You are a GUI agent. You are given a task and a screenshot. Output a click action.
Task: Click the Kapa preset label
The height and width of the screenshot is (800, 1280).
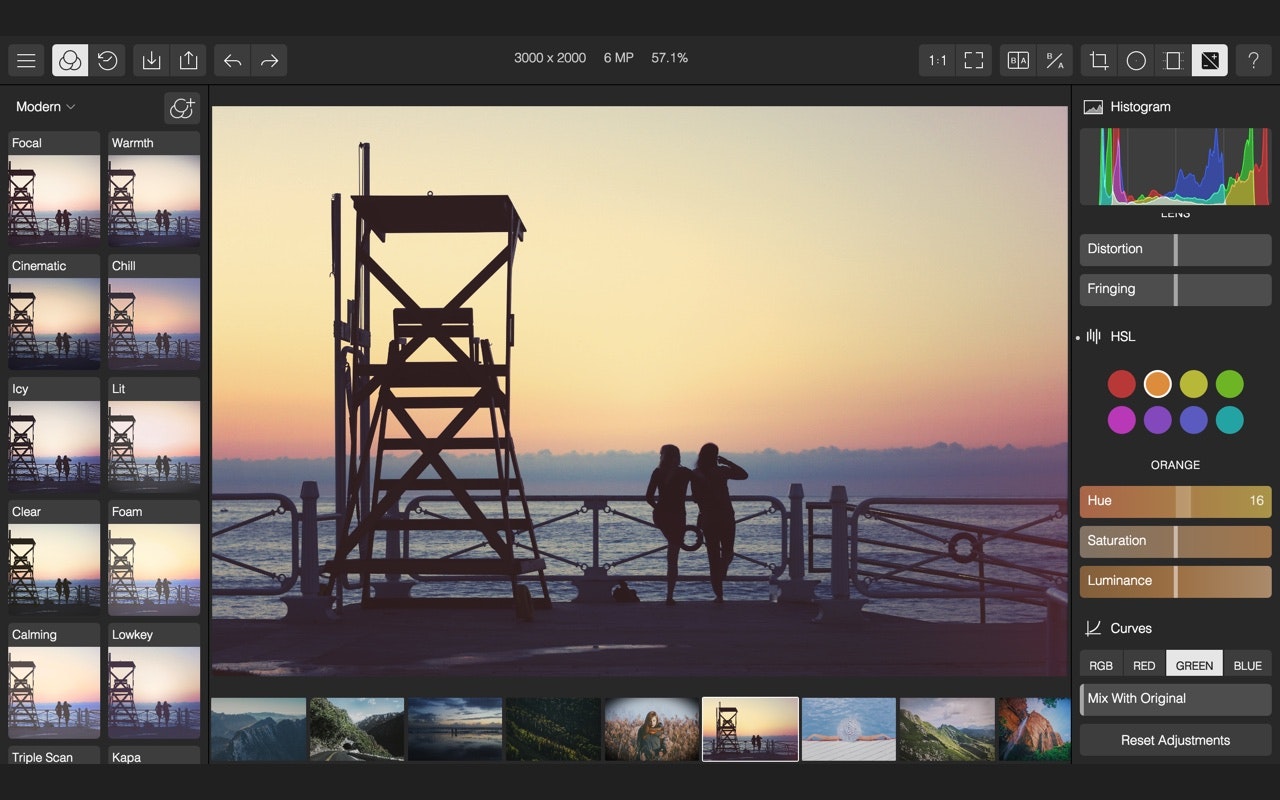126,757
